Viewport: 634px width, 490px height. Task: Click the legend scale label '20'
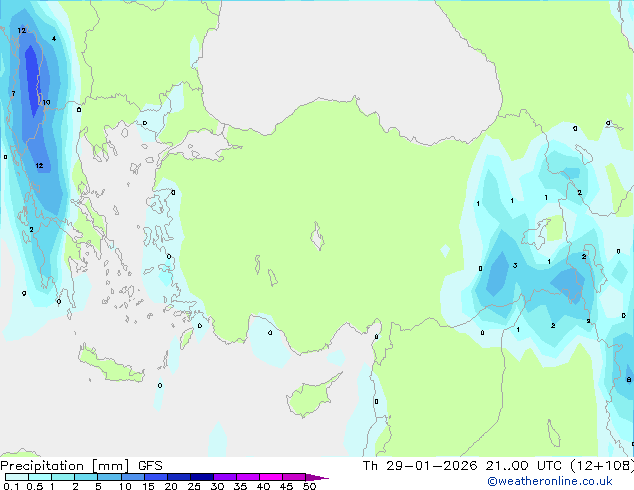[171, 486]
